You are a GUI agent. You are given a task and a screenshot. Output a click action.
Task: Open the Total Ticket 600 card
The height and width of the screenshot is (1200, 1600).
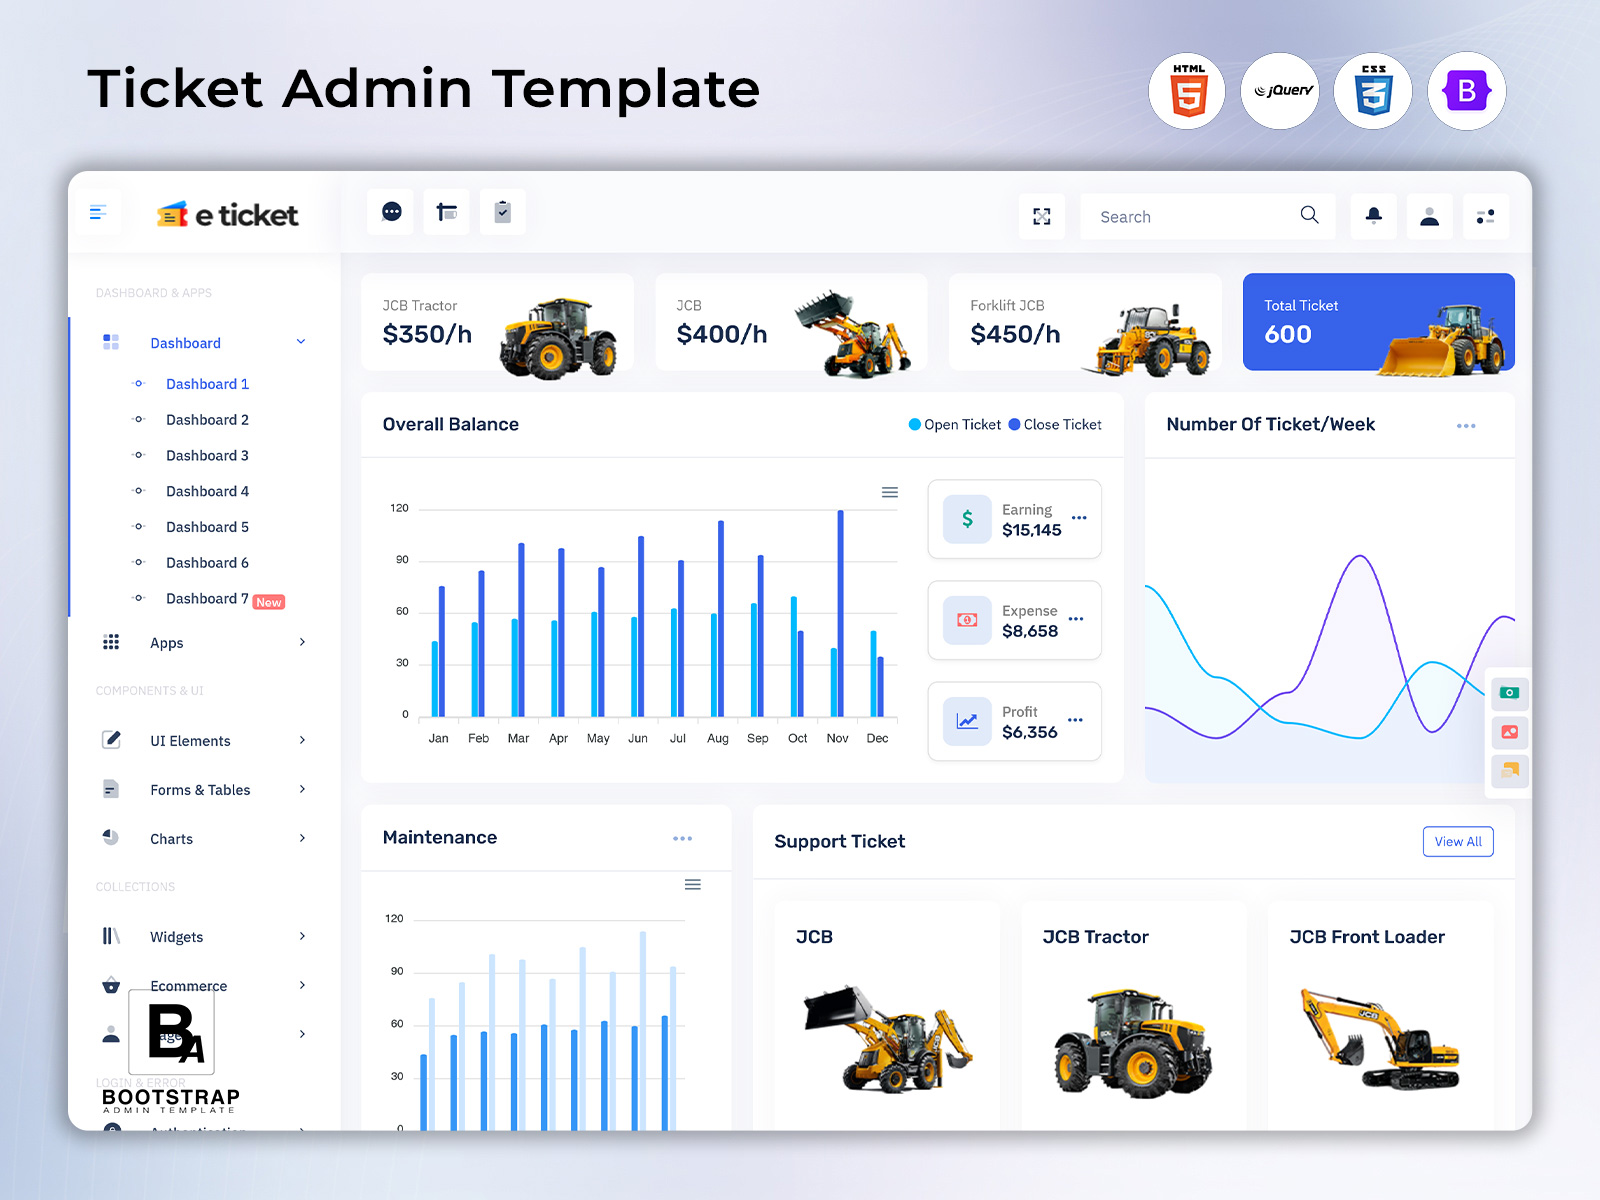[x=1379, y=322]
